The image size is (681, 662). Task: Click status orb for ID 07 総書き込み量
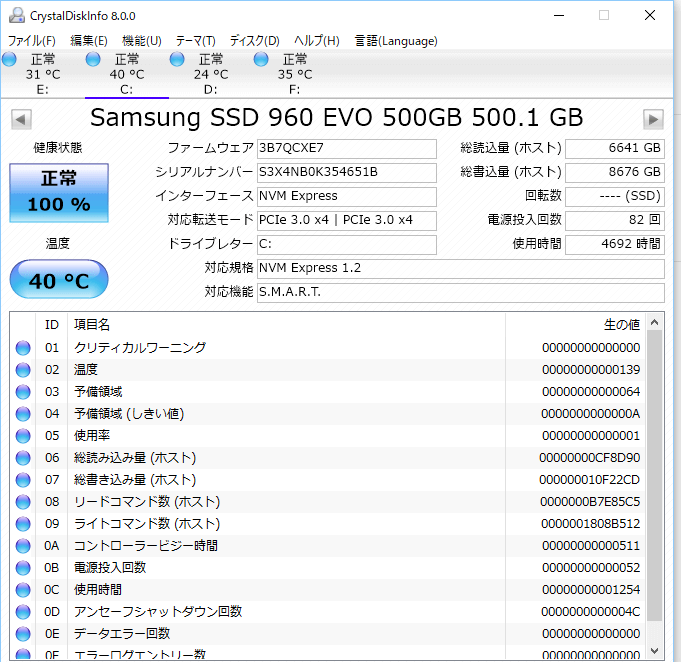click(x=23, y=480)
